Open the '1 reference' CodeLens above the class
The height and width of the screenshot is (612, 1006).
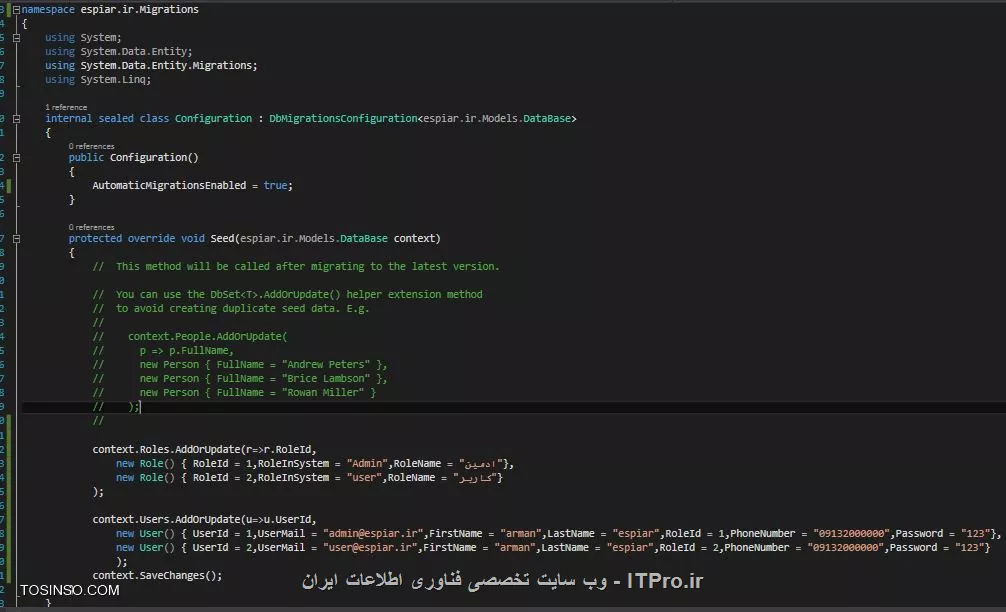(x=66, y=107)
